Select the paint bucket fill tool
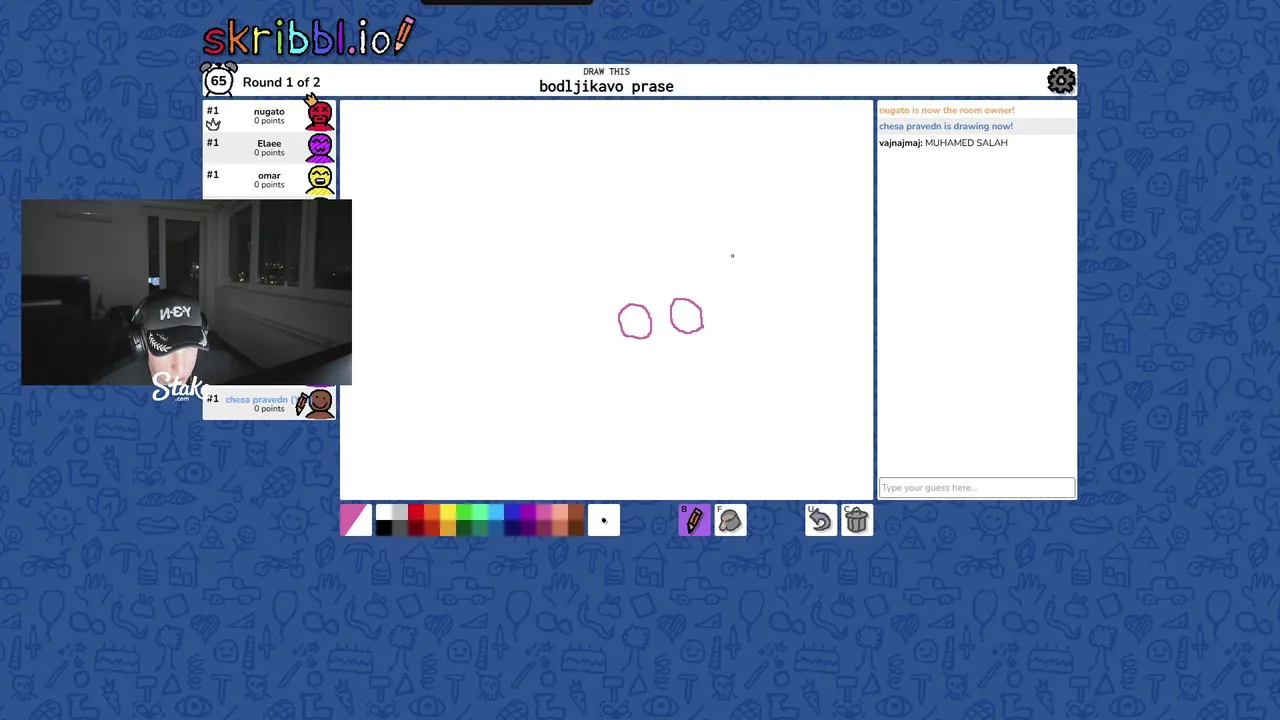 point(730,520)
